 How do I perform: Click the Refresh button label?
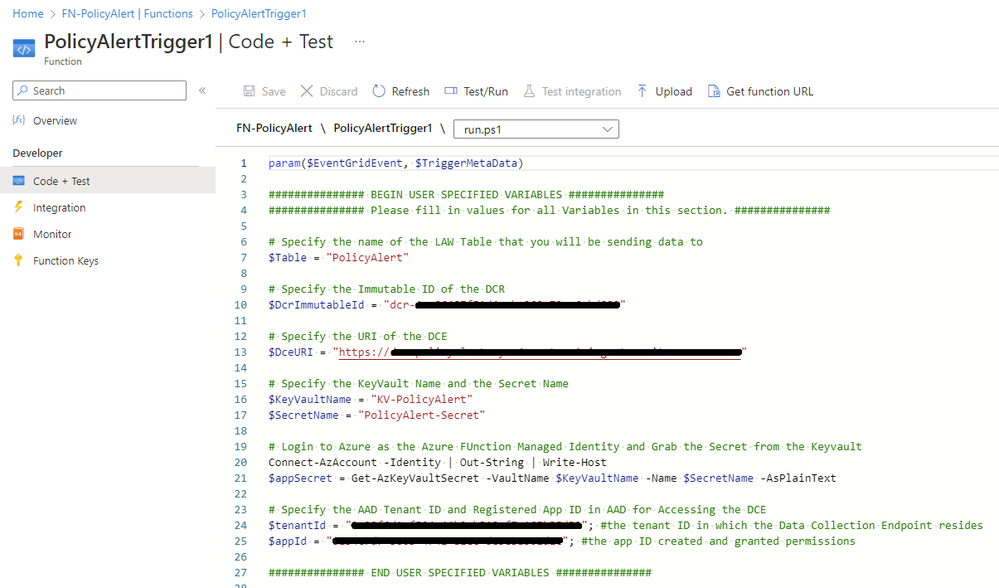[x=410, y=92]
